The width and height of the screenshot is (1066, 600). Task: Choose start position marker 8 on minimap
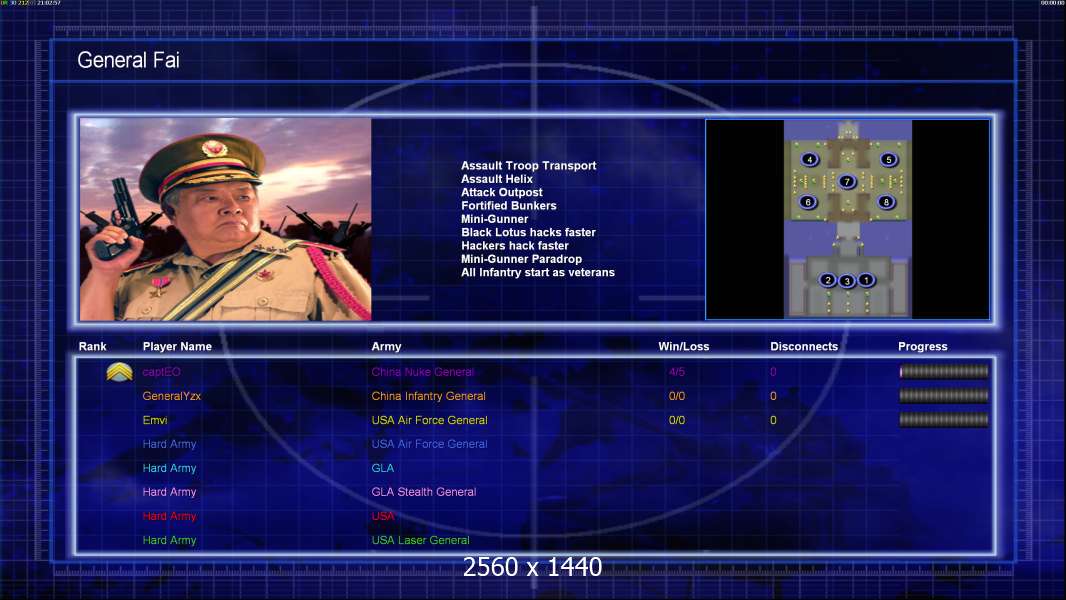tap(886, 202)
